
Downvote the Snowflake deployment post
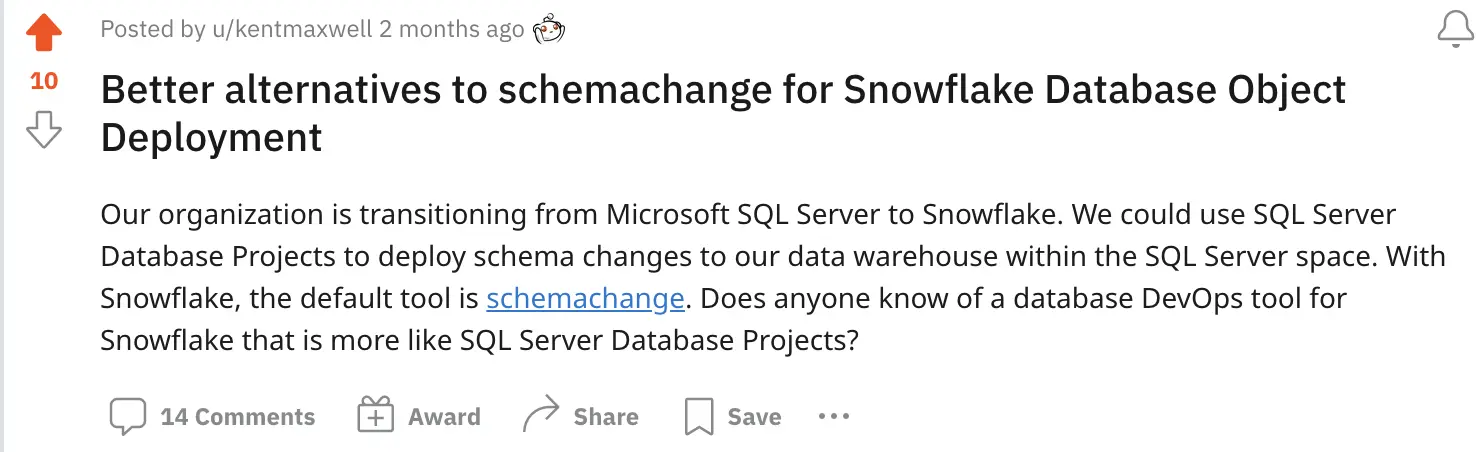pos(44,130)
